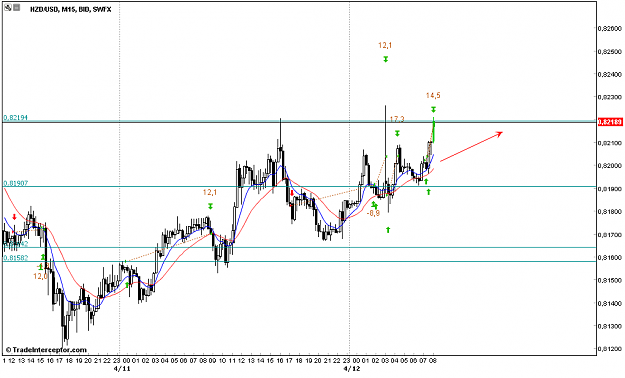Click the 17,3 trade profit label
625x378 pixels.
coord(397,119)
